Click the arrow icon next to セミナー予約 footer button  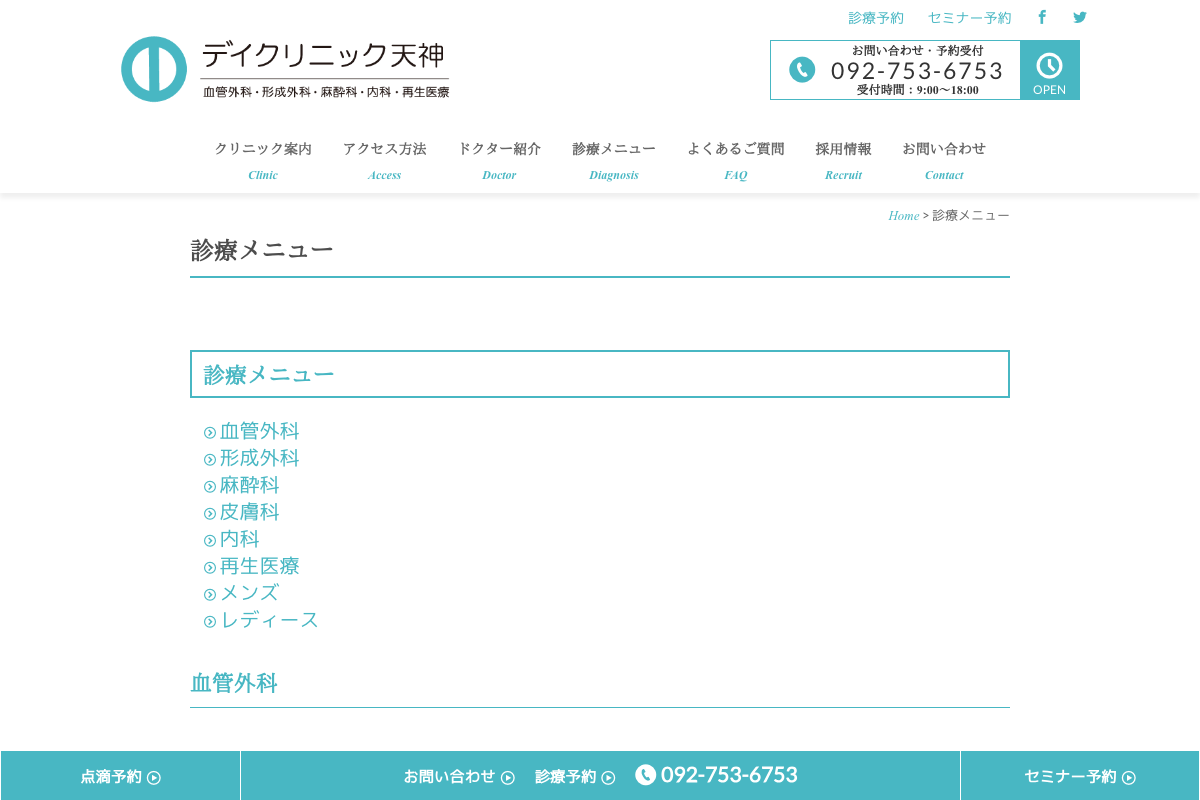pos(1131,776)
